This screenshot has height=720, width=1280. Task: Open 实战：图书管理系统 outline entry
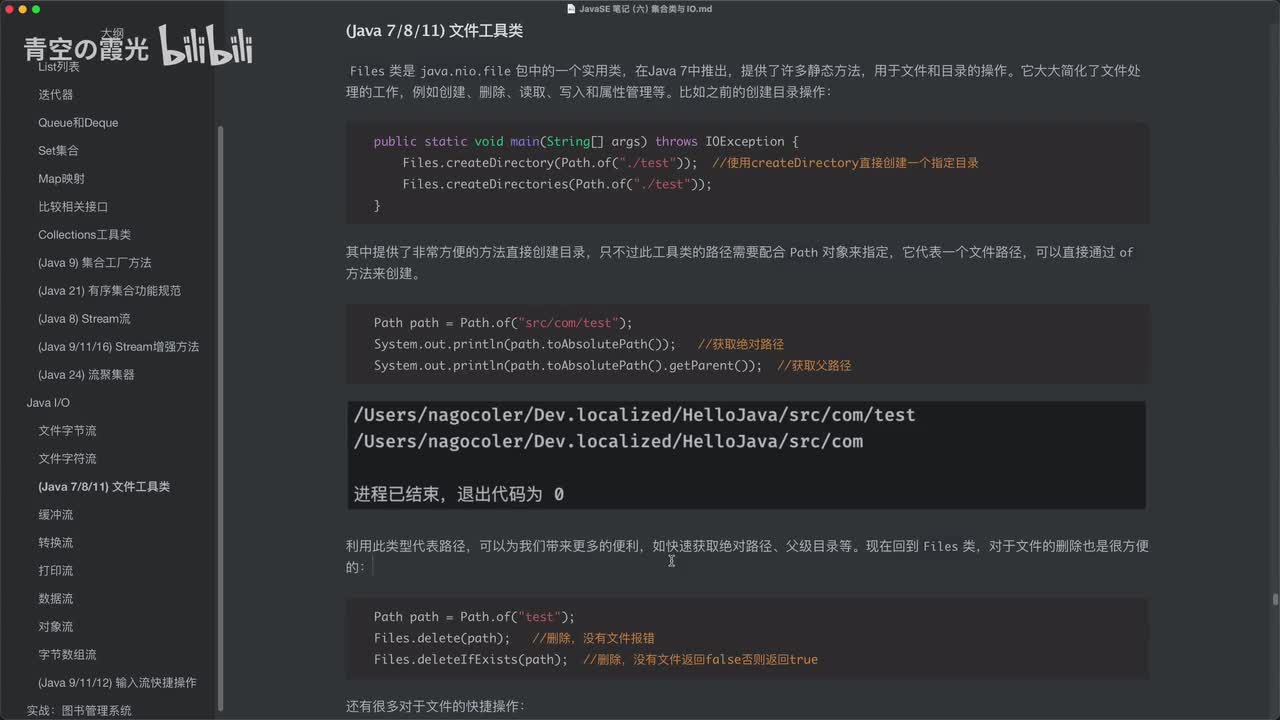(79, 710)
